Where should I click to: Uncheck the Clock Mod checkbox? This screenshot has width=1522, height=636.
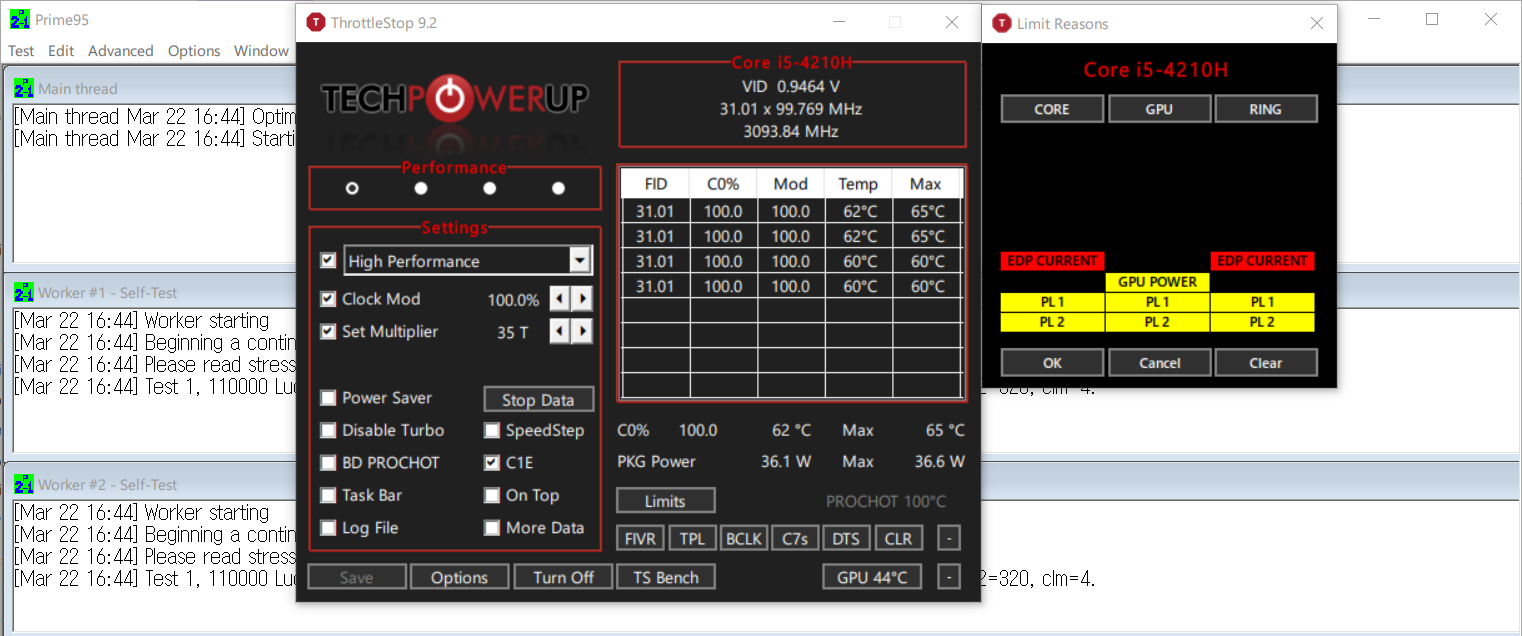[x=328, y=299]
